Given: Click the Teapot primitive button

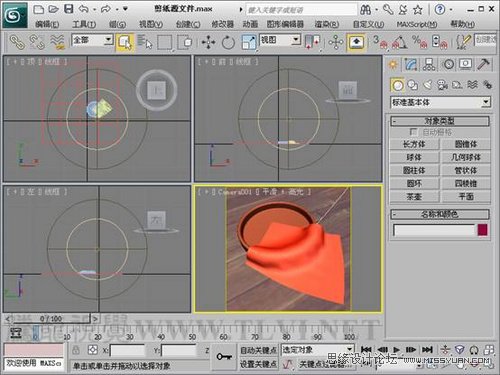Looking at the screenshot, I should coord(414,197).
